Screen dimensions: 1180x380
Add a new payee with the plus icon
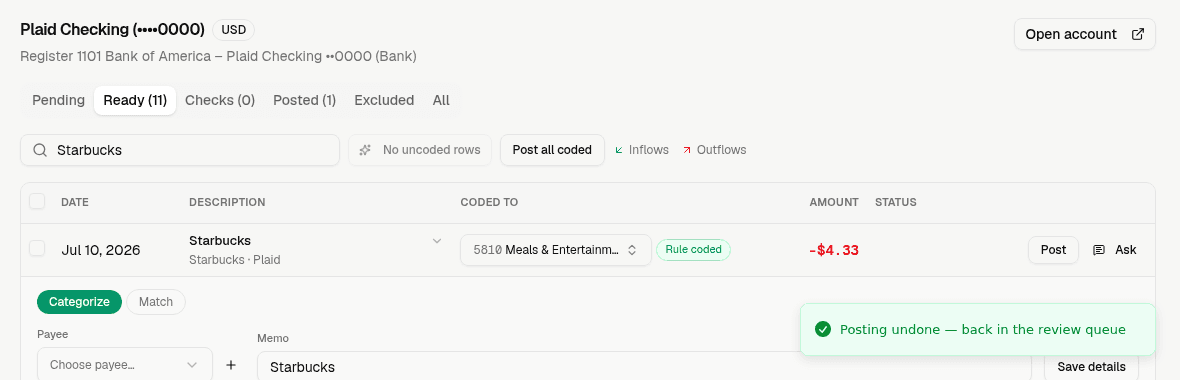pyautogui.click(x=231, y=365)
